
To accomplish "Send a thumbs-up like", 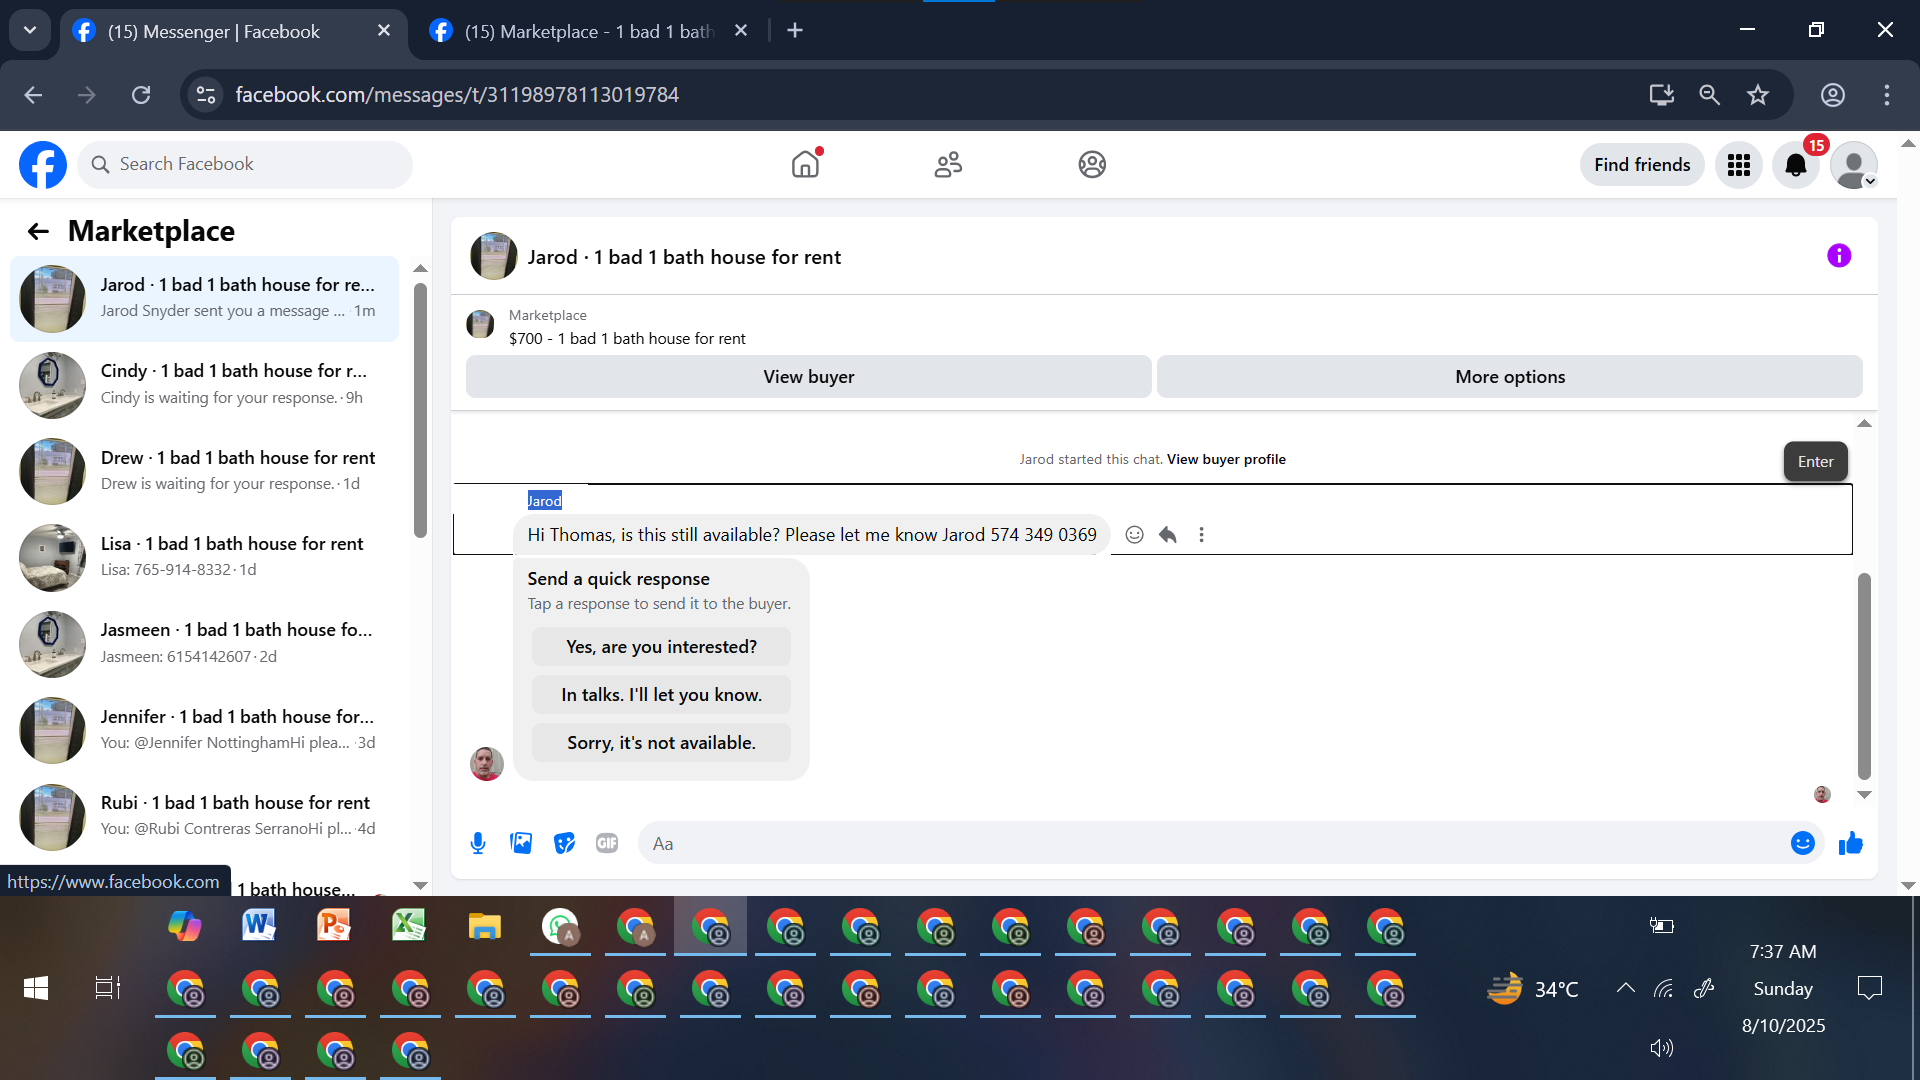I will [1850, 843].
